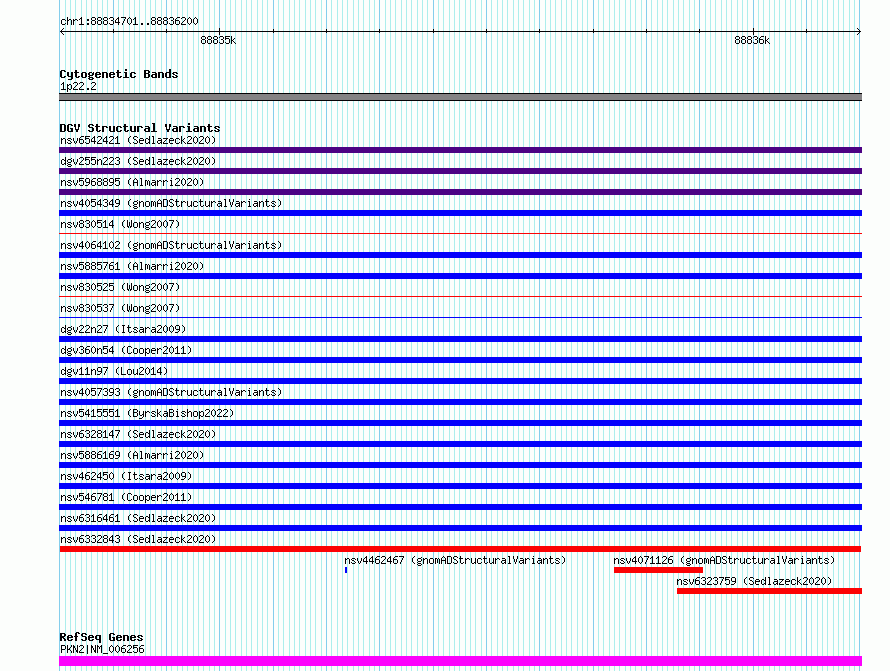Click the nsv830514 (Wong2007) variant label

[x=120, y=224]
